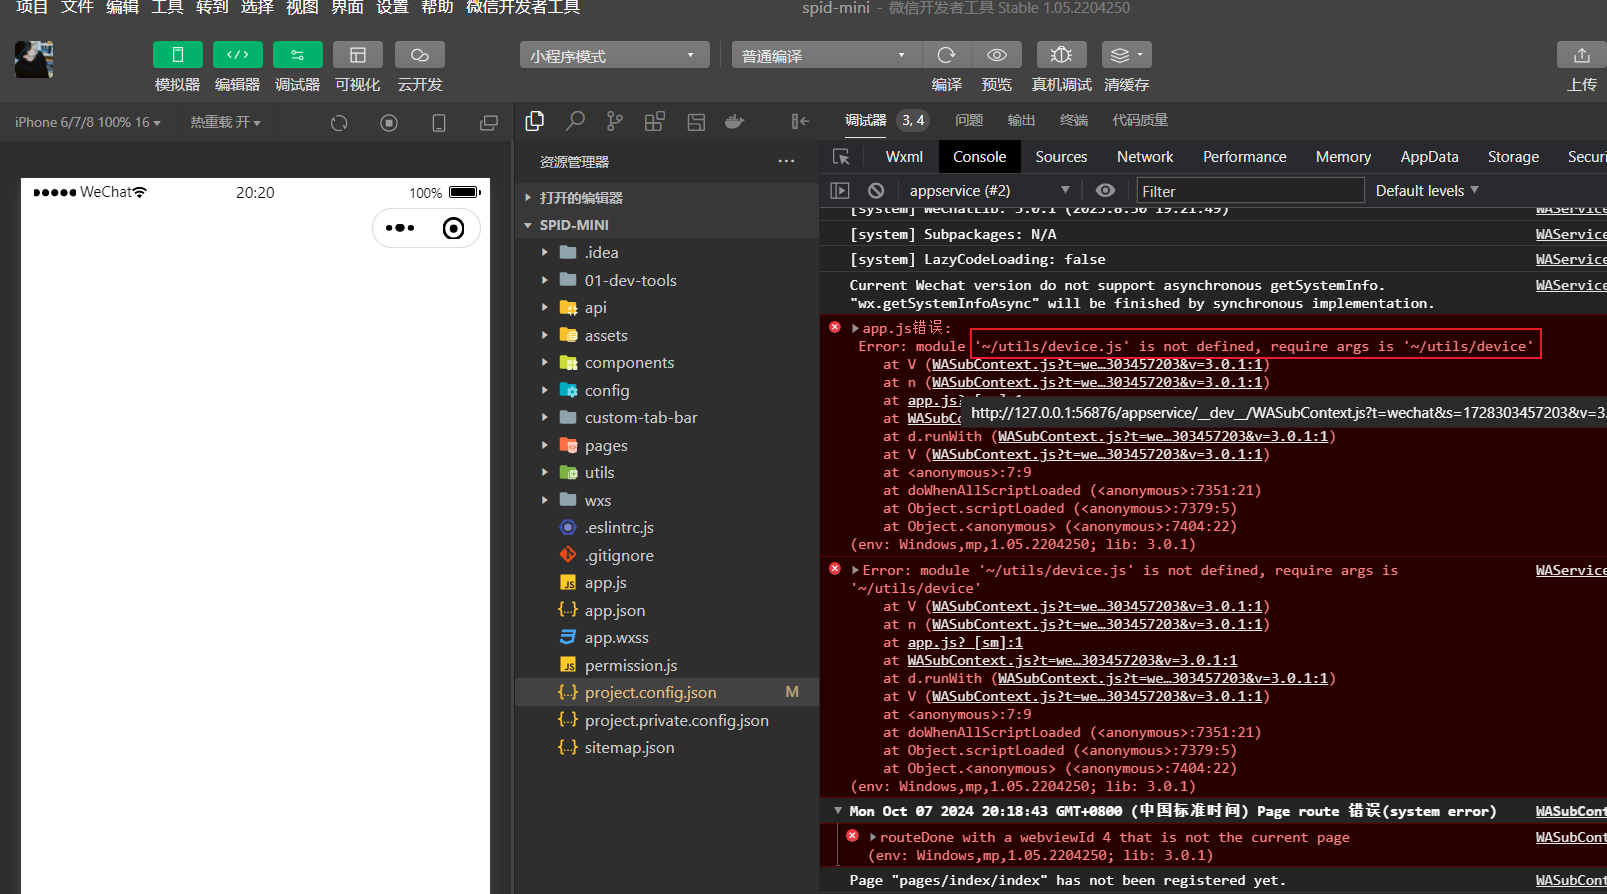Select the explorer files icon
The width and height of the screenshot is (1607, 894).
(535, 121)
